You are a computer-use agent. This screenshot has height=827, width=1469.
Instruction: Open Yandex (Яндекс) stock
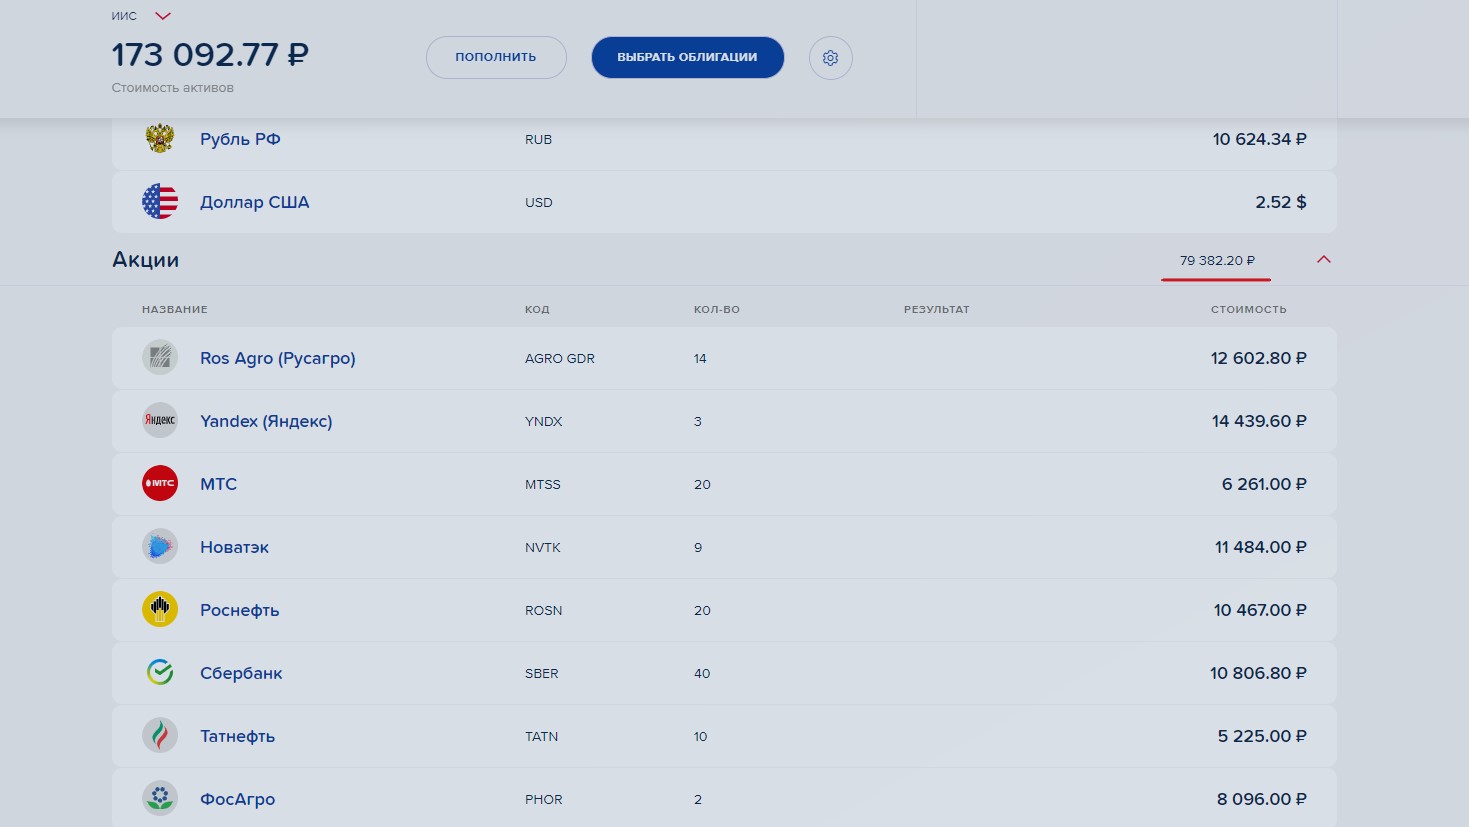click(266, 421)
